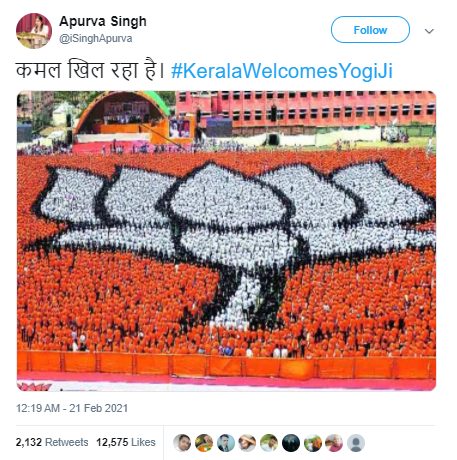
Task: Expand the tweet options chevron
Action: click(429, 31)
